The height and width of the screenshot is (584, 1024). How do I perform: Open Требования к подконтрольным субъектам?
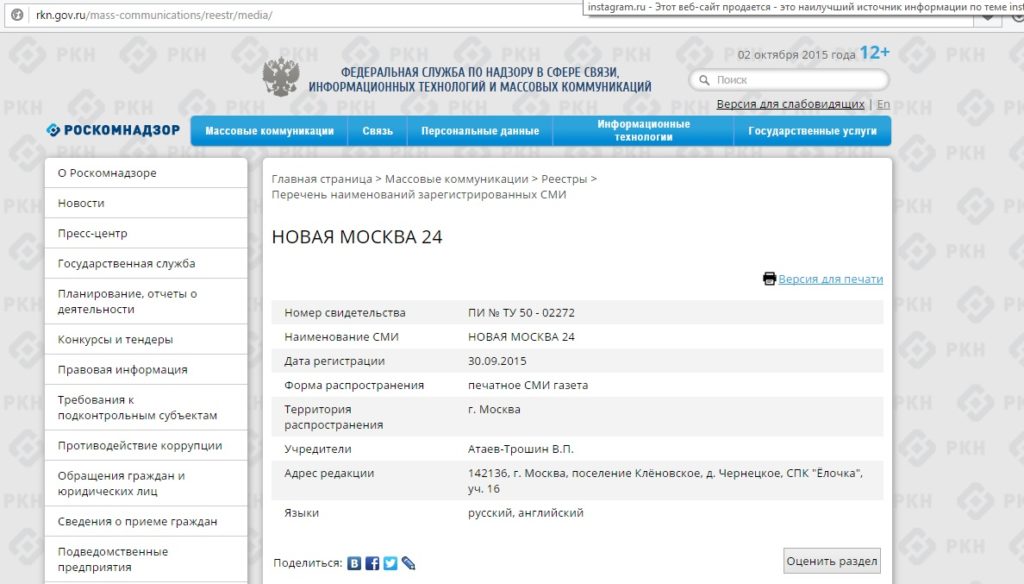tap(146, 407)
